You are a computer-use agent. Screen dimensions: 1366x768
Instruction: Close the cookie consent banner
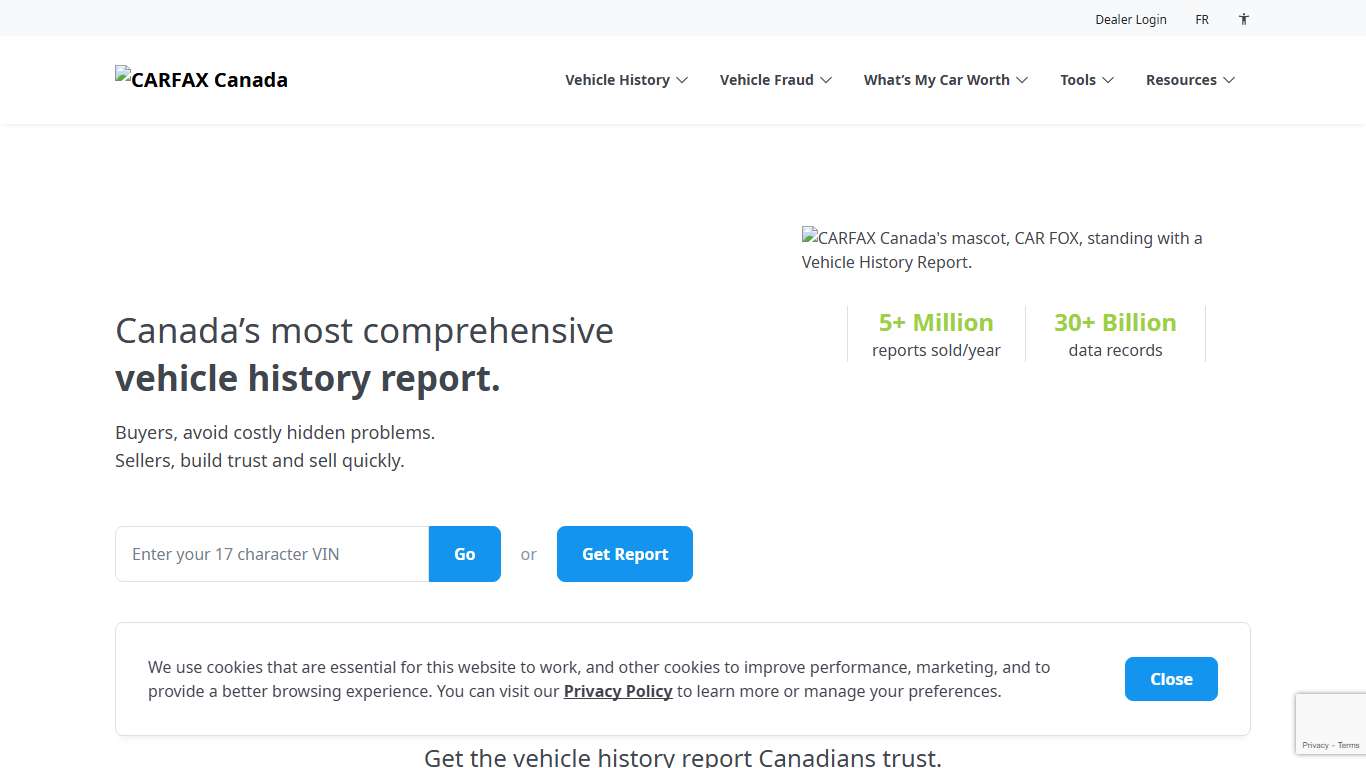click(x=1170, y=678)
